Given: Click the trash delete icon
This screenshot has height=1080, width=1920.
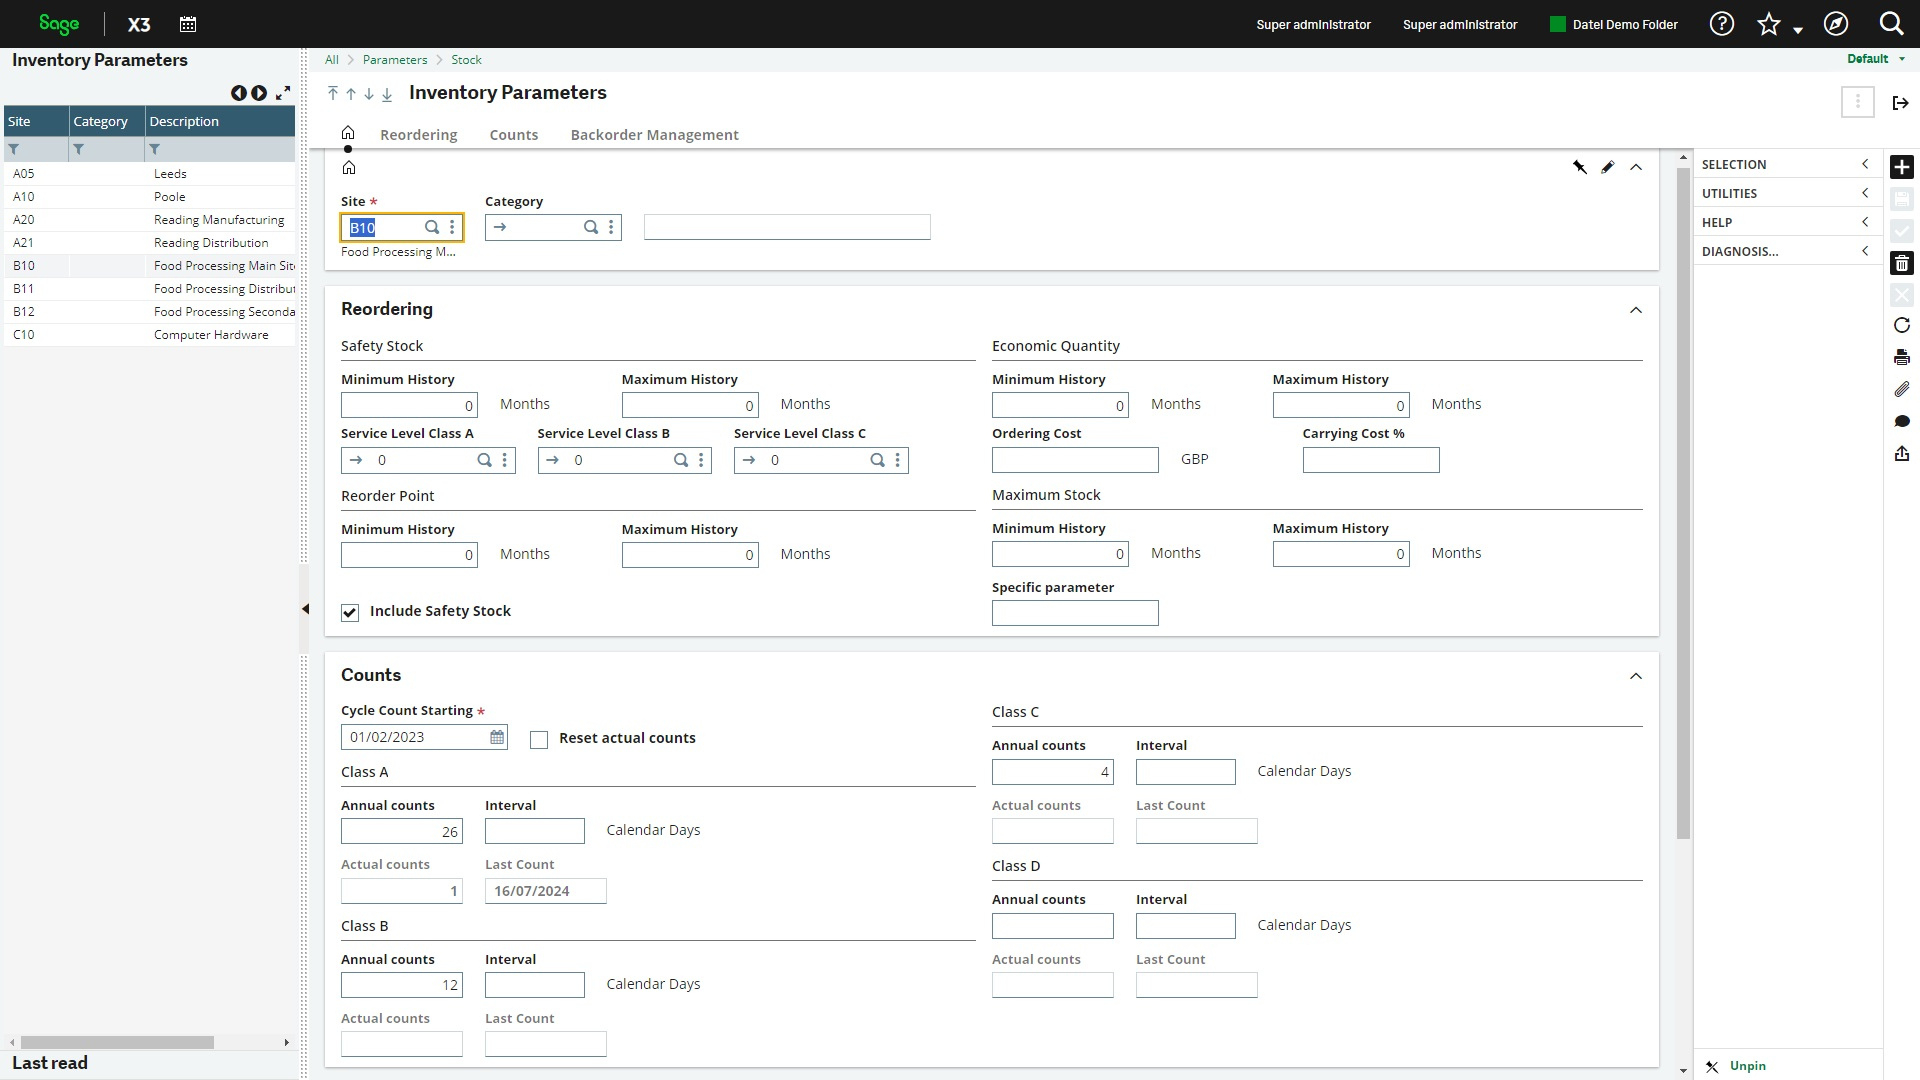Looking at the screenshot, I should 1901,263.
